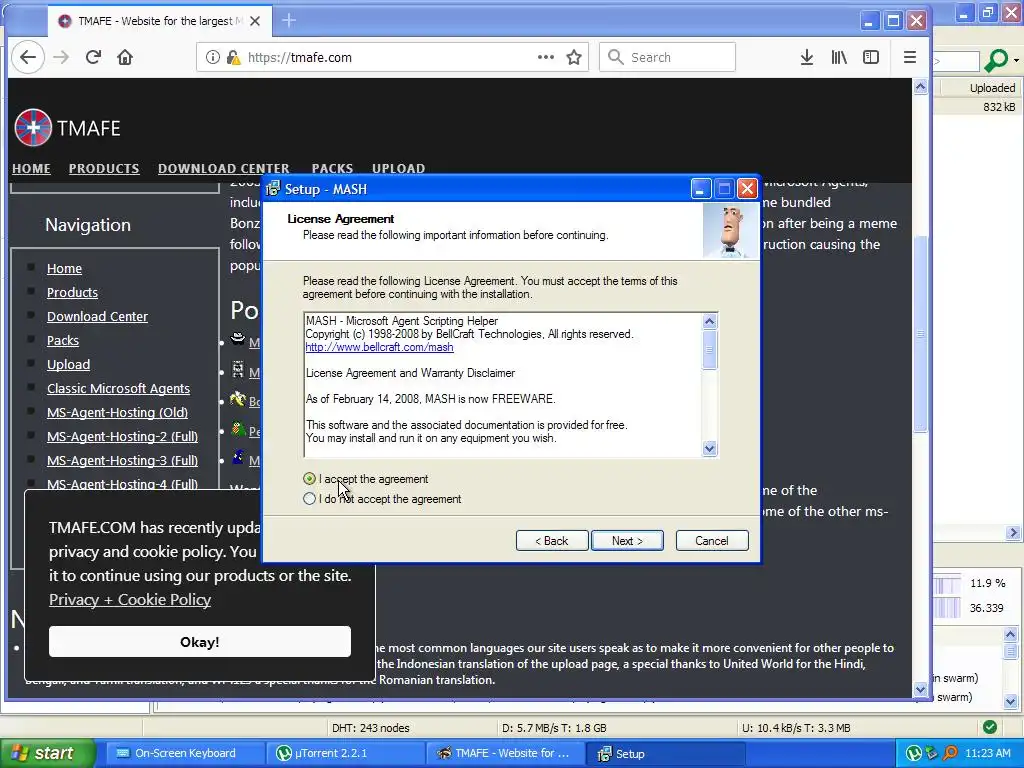Open MS-Agent-Hosting-2 (Full) link
Screen dimensions: 1024x768
pyautogui.click(x=122, y=436)
